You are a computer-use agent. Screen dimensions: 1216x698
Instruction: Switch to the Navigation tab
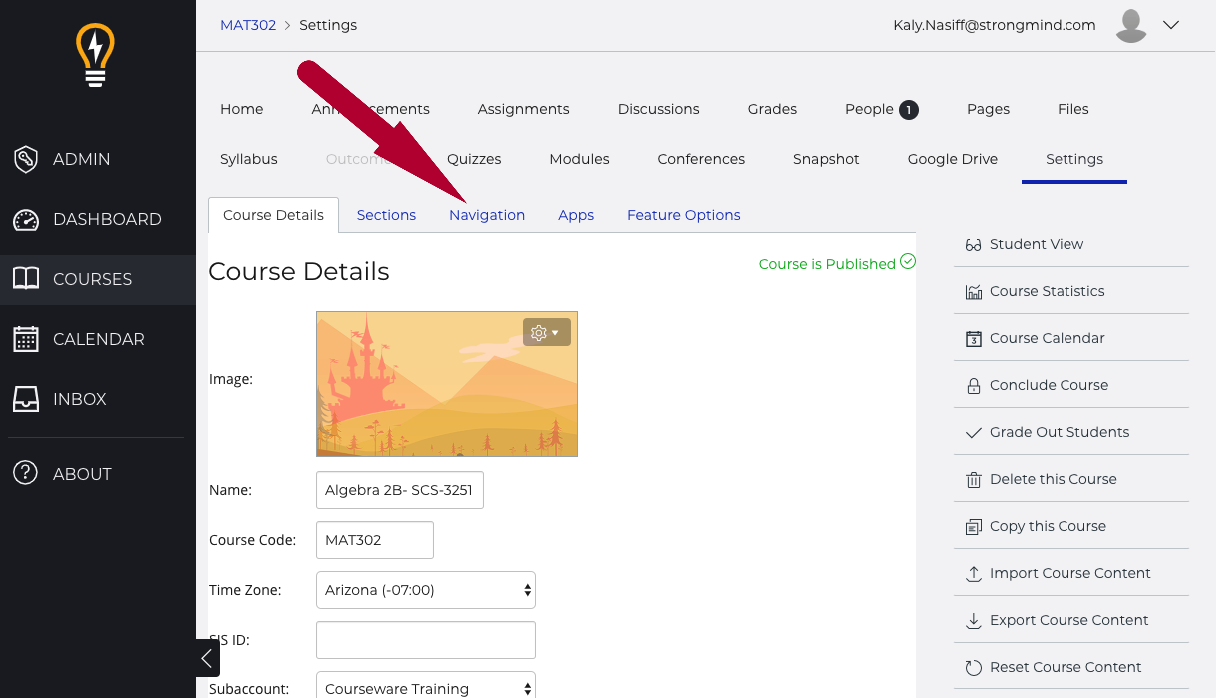pyautogui.click(x=486, y=215)
